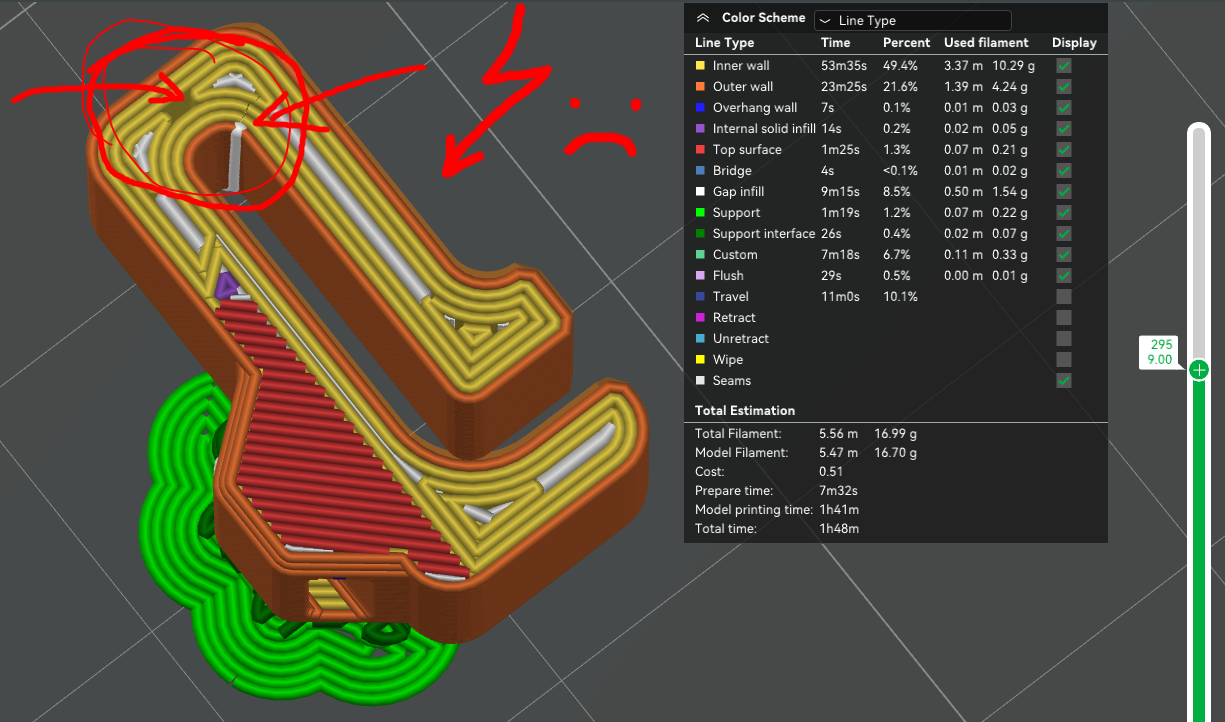The height and width of the screenshot is (722, 1225).
Task: Click the red Top surface swatch
Action: (x=701, y=150)
